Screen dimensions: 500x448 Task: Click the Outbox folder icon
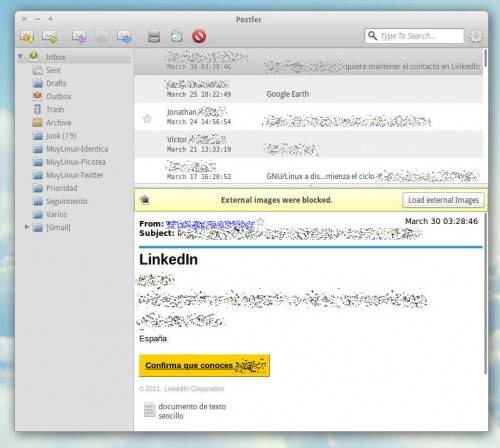pyautogui.click(x=38, y=96)
